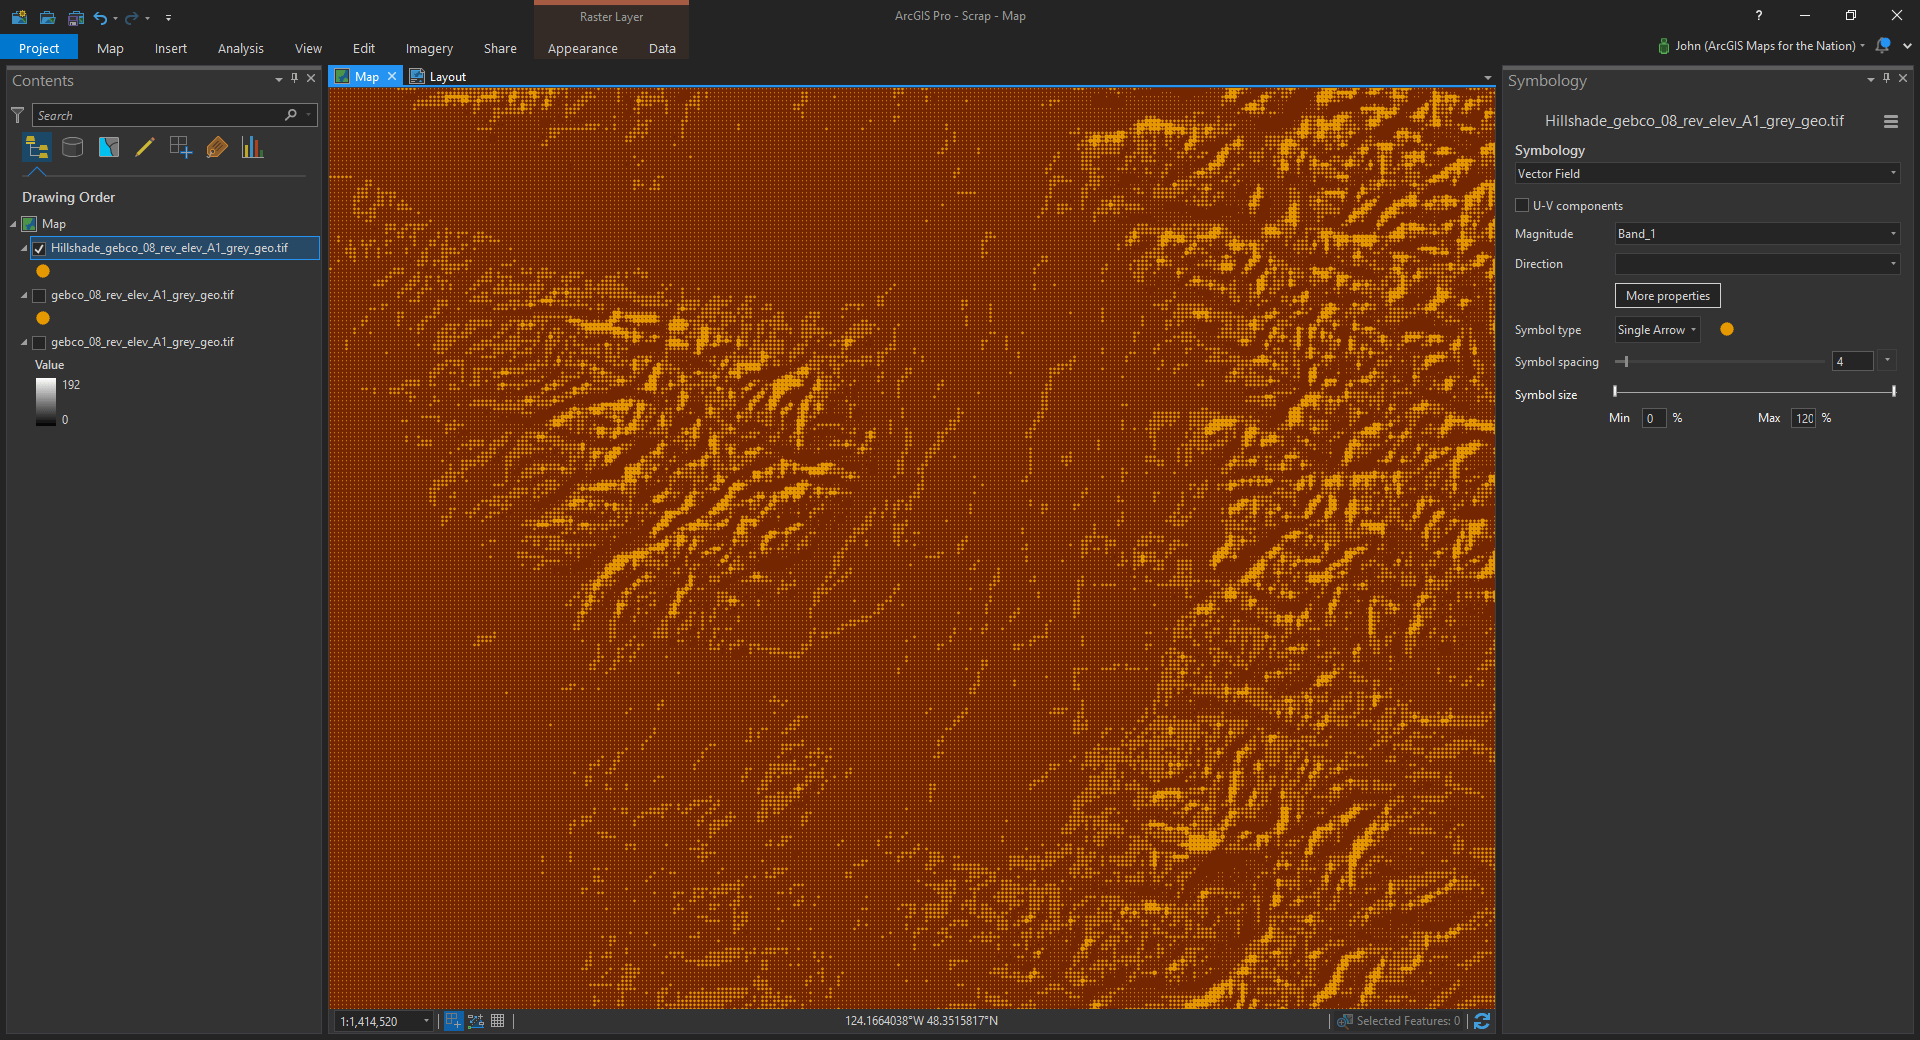
Task: Click the Redo arrow icon
Action: (x=131, y=17)
